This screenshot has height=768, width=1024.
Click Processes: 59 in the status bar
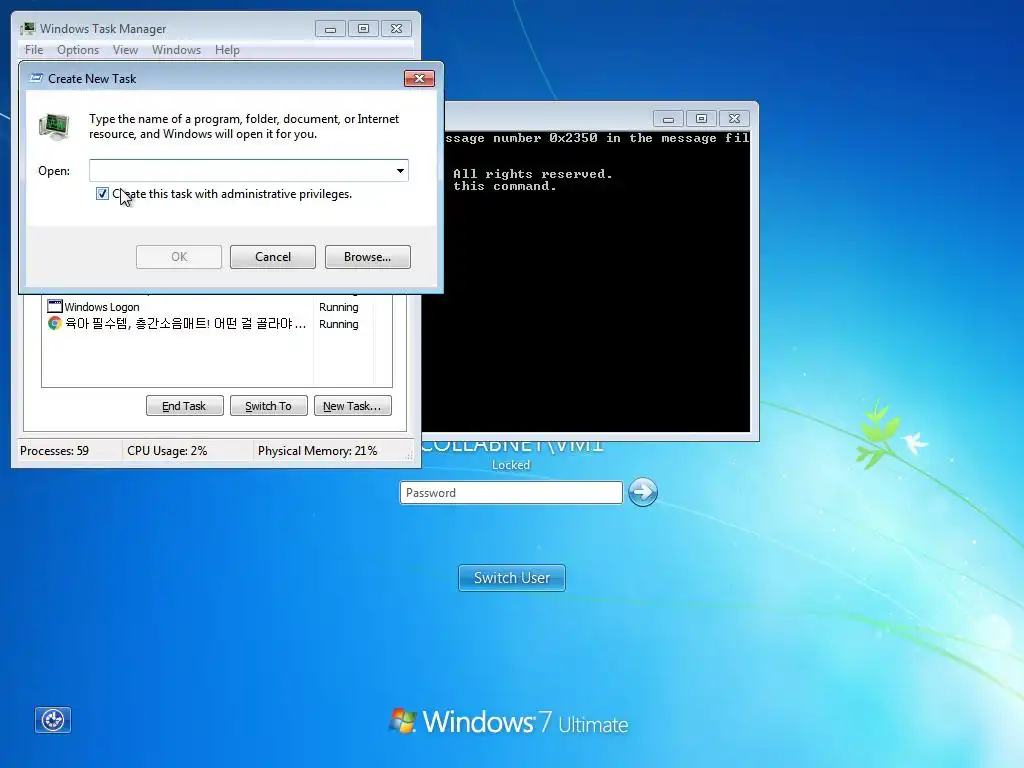click(54, 451)
